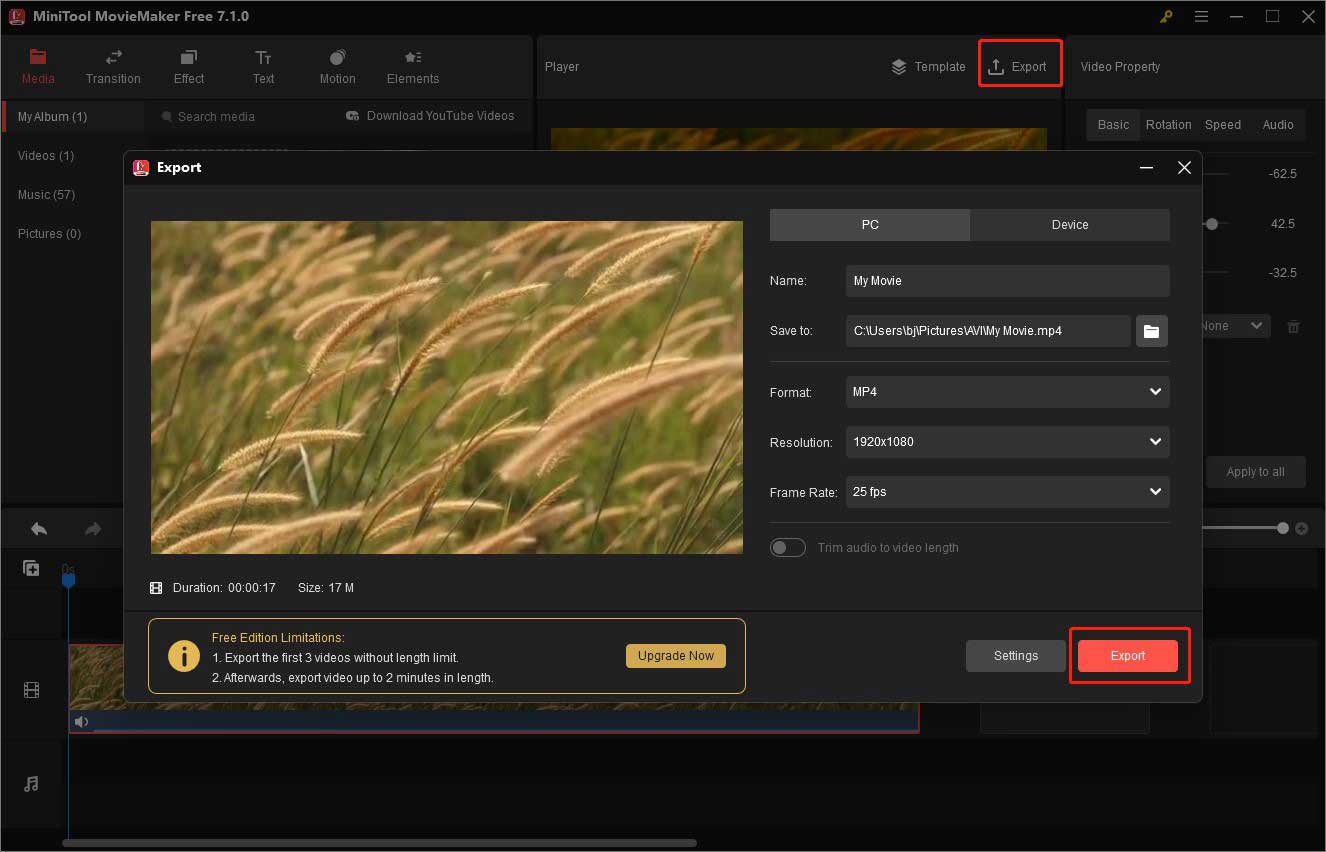Image resolution: width=1326 pixels, height=852 pixels.
Task: Select the Music (57) category in sidebar
Action: tap(45, 194)
